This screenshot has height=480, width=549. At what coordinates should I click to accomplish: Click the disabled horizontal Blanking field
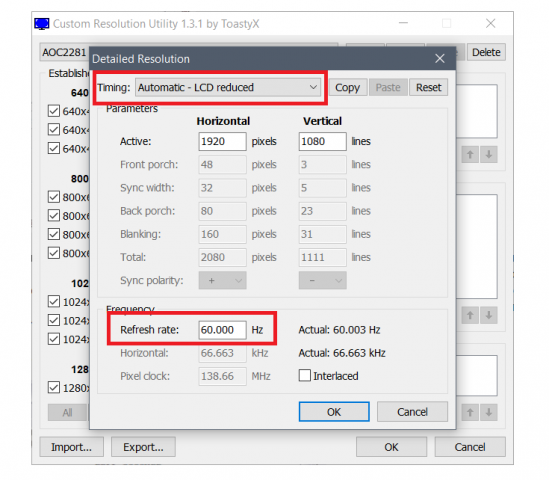tap(222, 234)
